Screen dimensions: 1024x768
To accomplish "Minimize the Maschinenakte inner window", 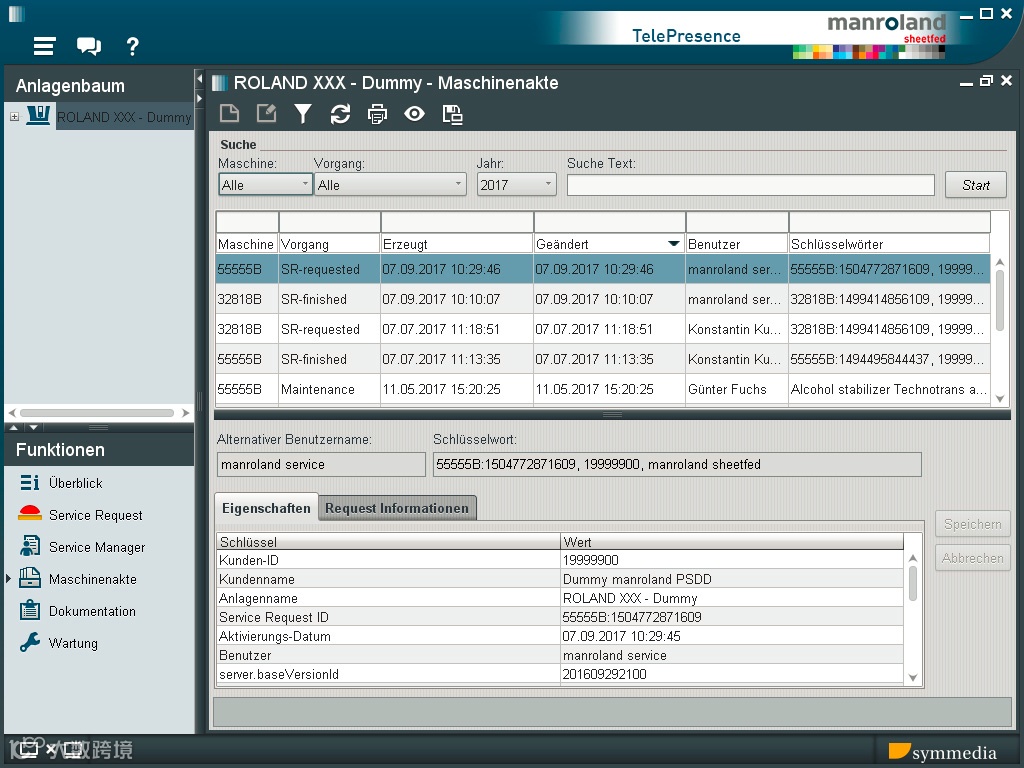I will click(x=967, y=82).
